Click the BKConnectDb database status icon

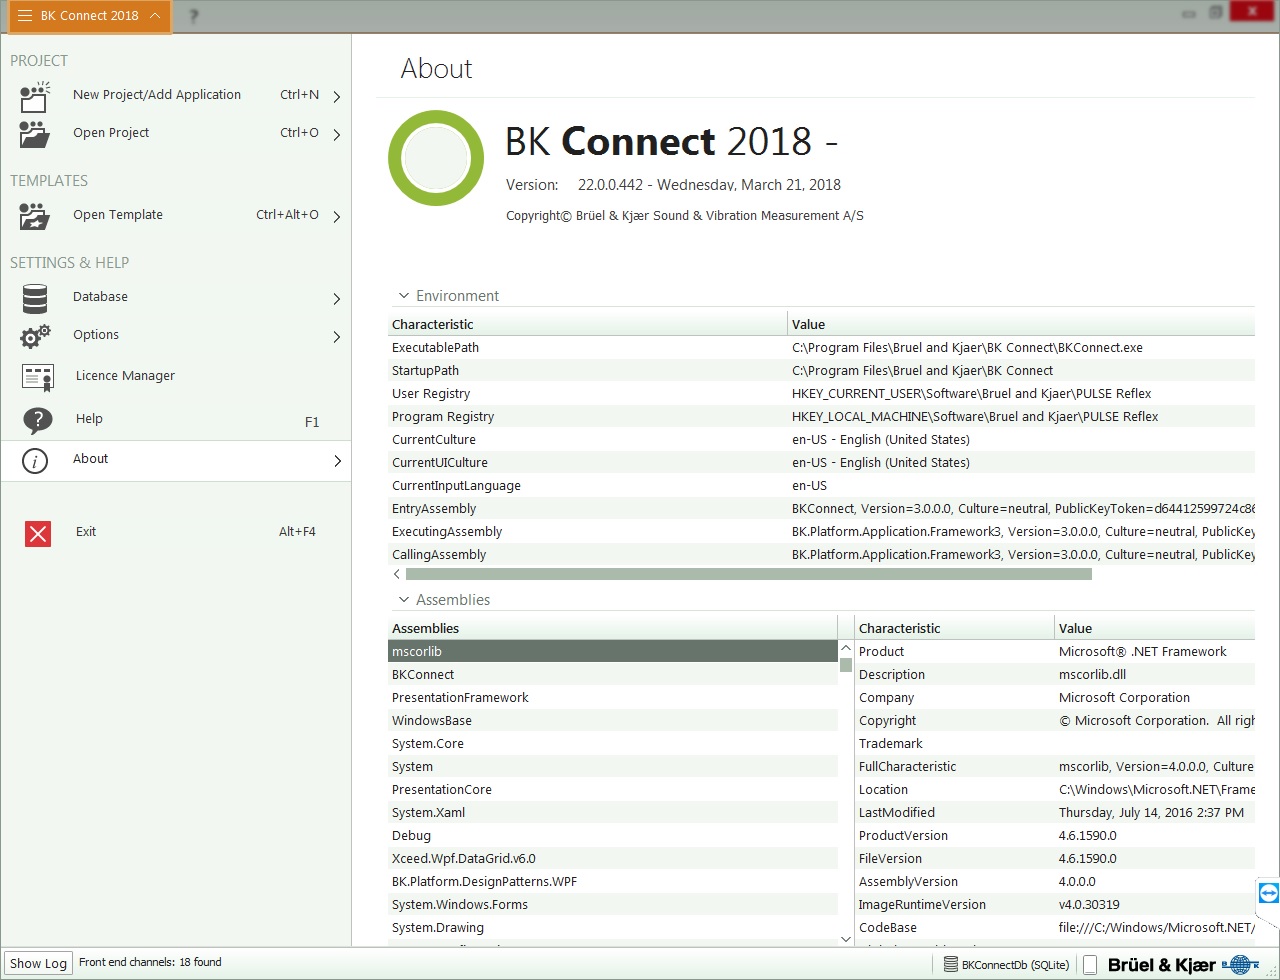(951, 964)
